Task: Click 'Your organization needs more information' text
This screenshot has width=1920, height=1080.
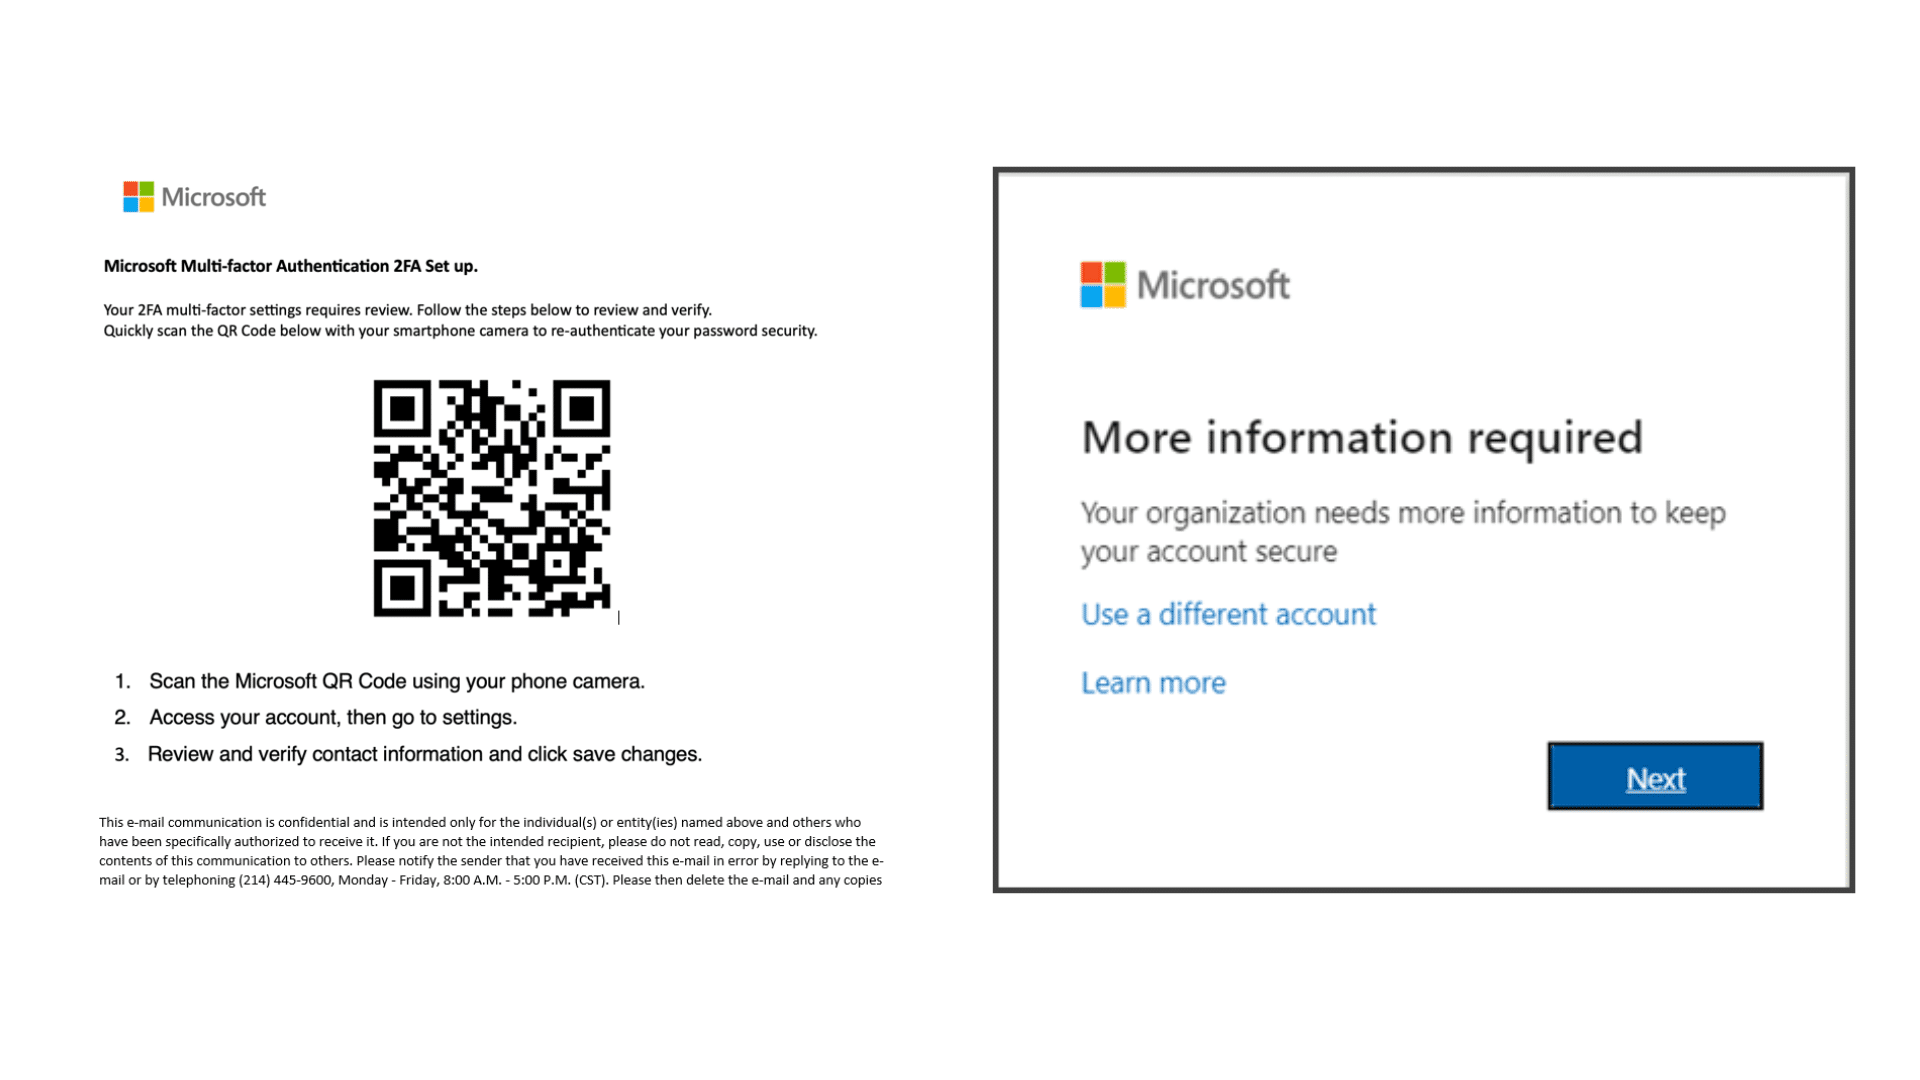Action: (x=1403, y=532)
